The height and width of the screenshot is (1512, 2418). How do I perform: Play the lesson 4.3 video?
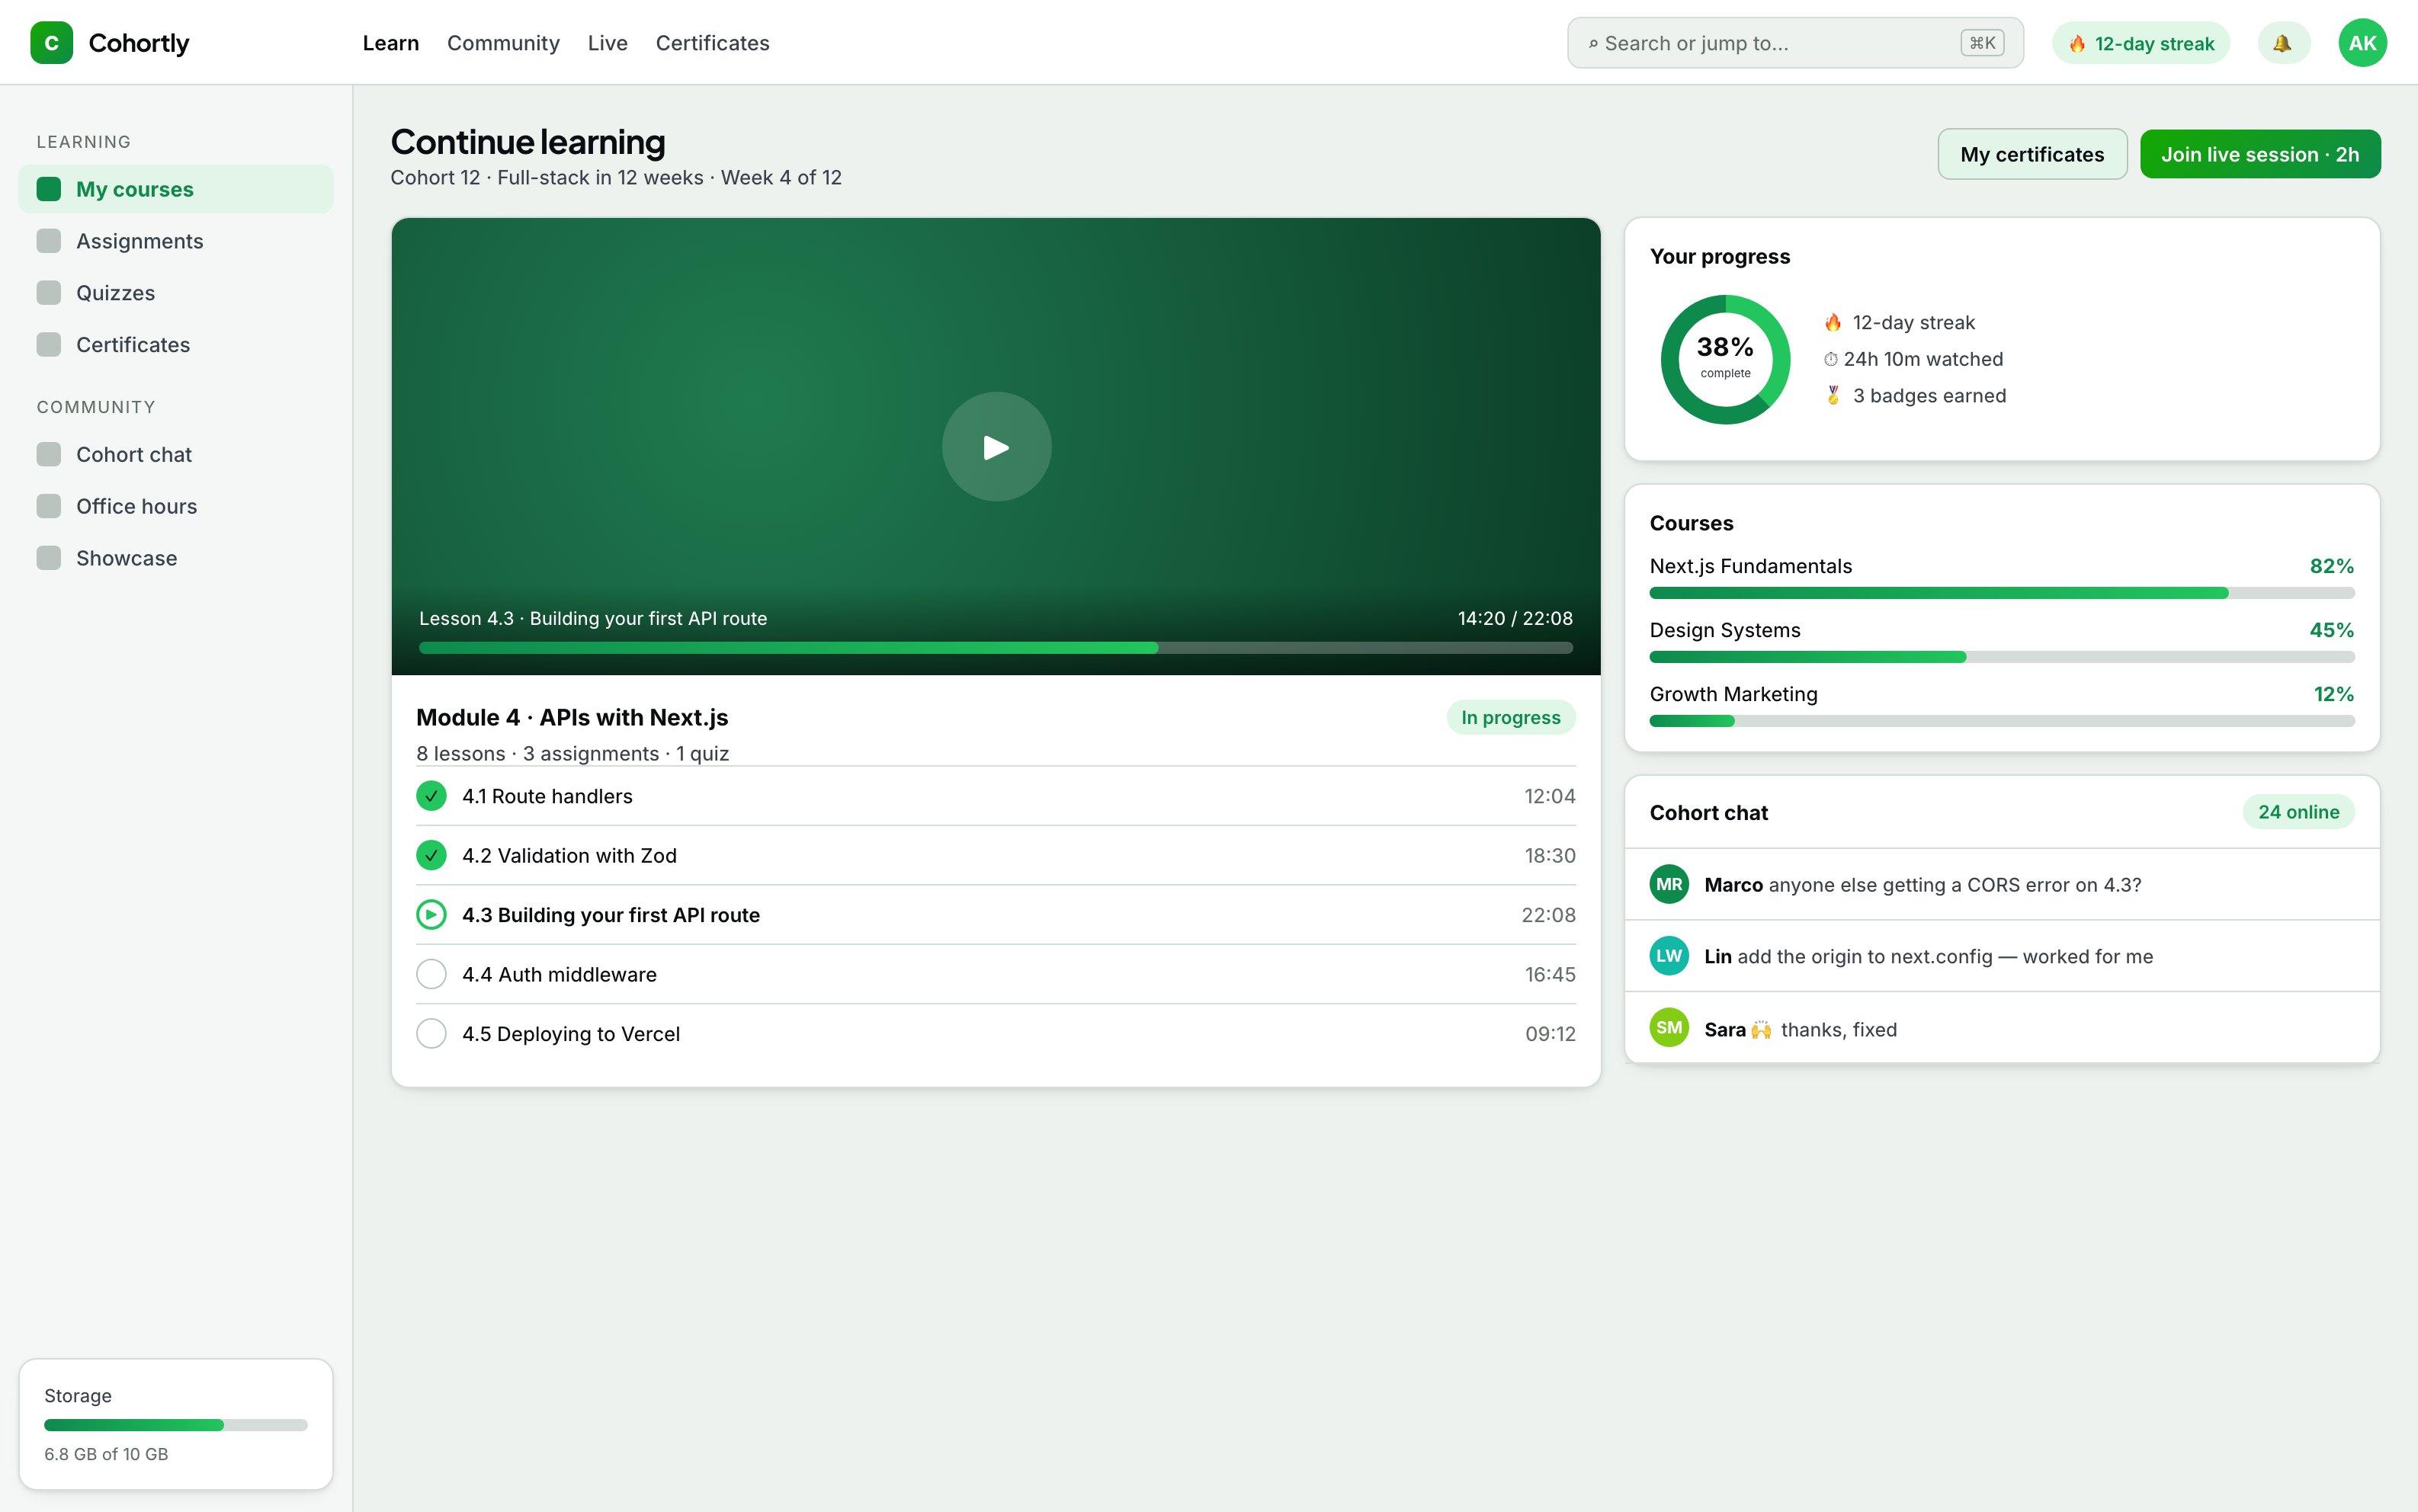pyautogui.click(x=996, y=446)
